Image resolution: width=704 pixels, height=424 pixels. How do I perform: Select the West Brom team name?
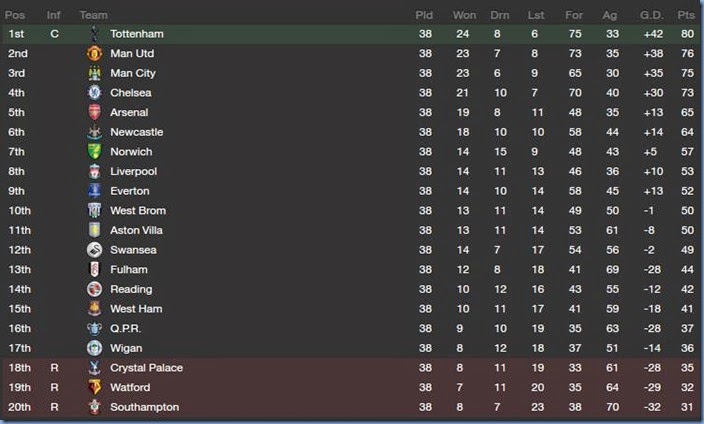point(138,210)
